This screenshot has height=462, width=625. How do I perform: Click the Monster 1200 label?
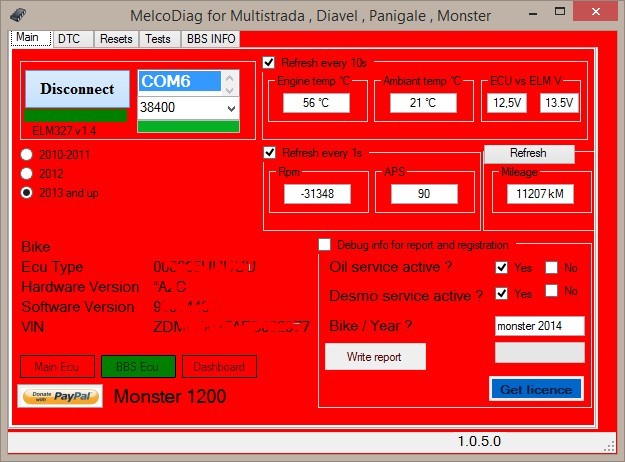[170, 396]
